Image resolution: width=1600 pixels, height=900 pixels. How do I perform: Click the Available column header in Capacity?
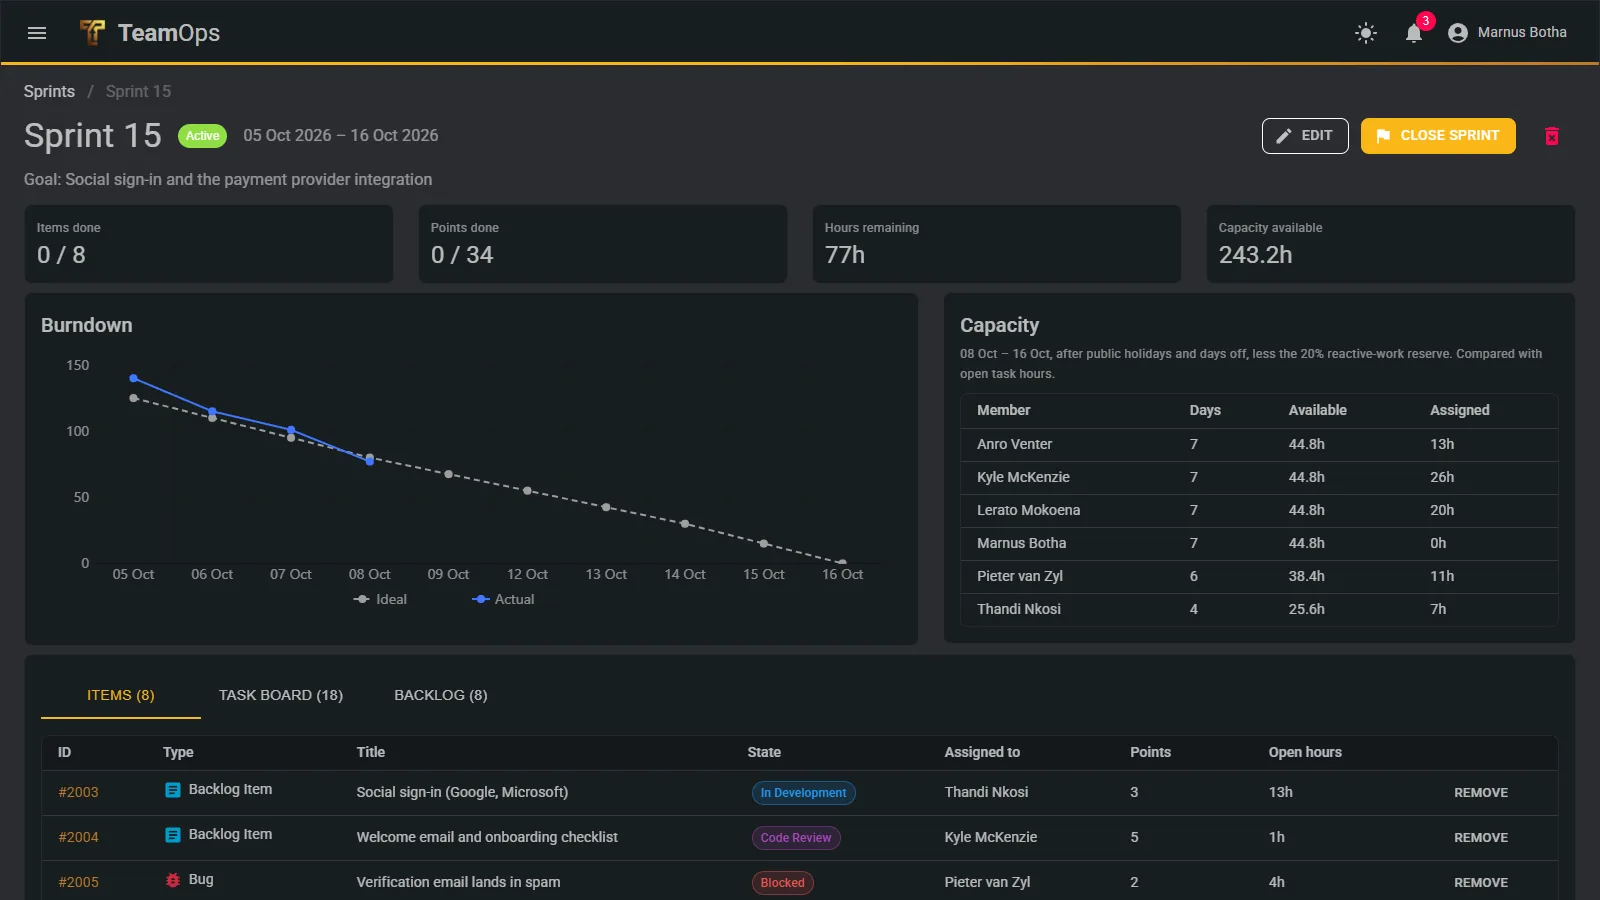pyautogui.click(x=1317, y=410)
